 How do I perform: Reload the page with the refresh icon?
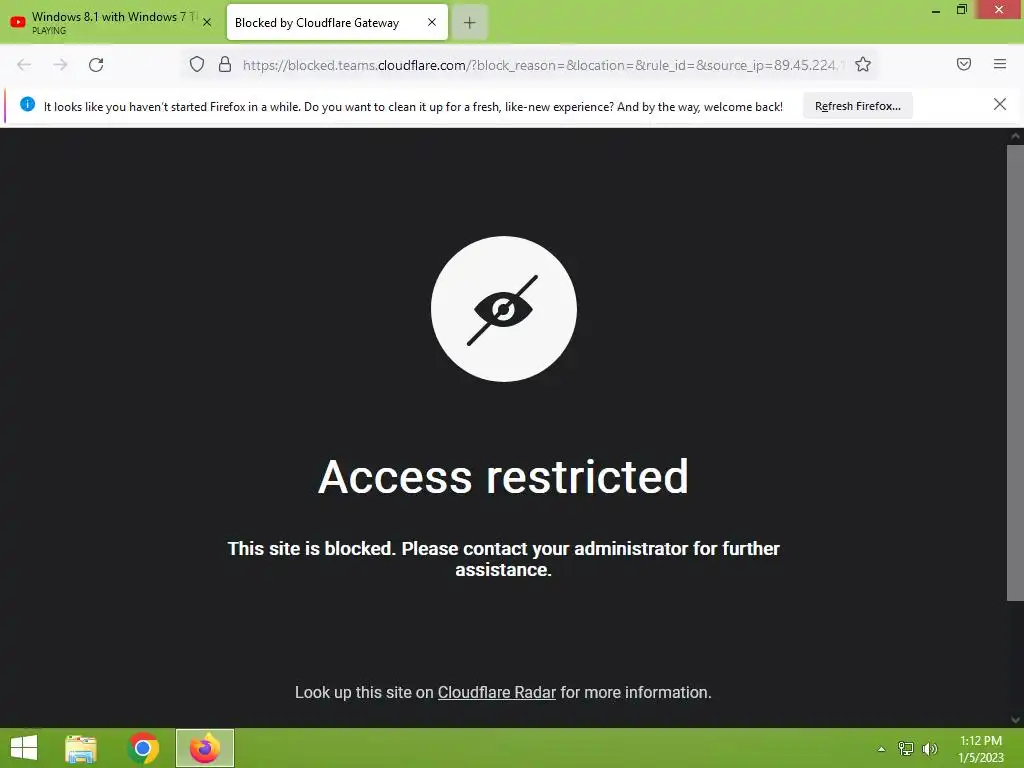click(96, 65)
